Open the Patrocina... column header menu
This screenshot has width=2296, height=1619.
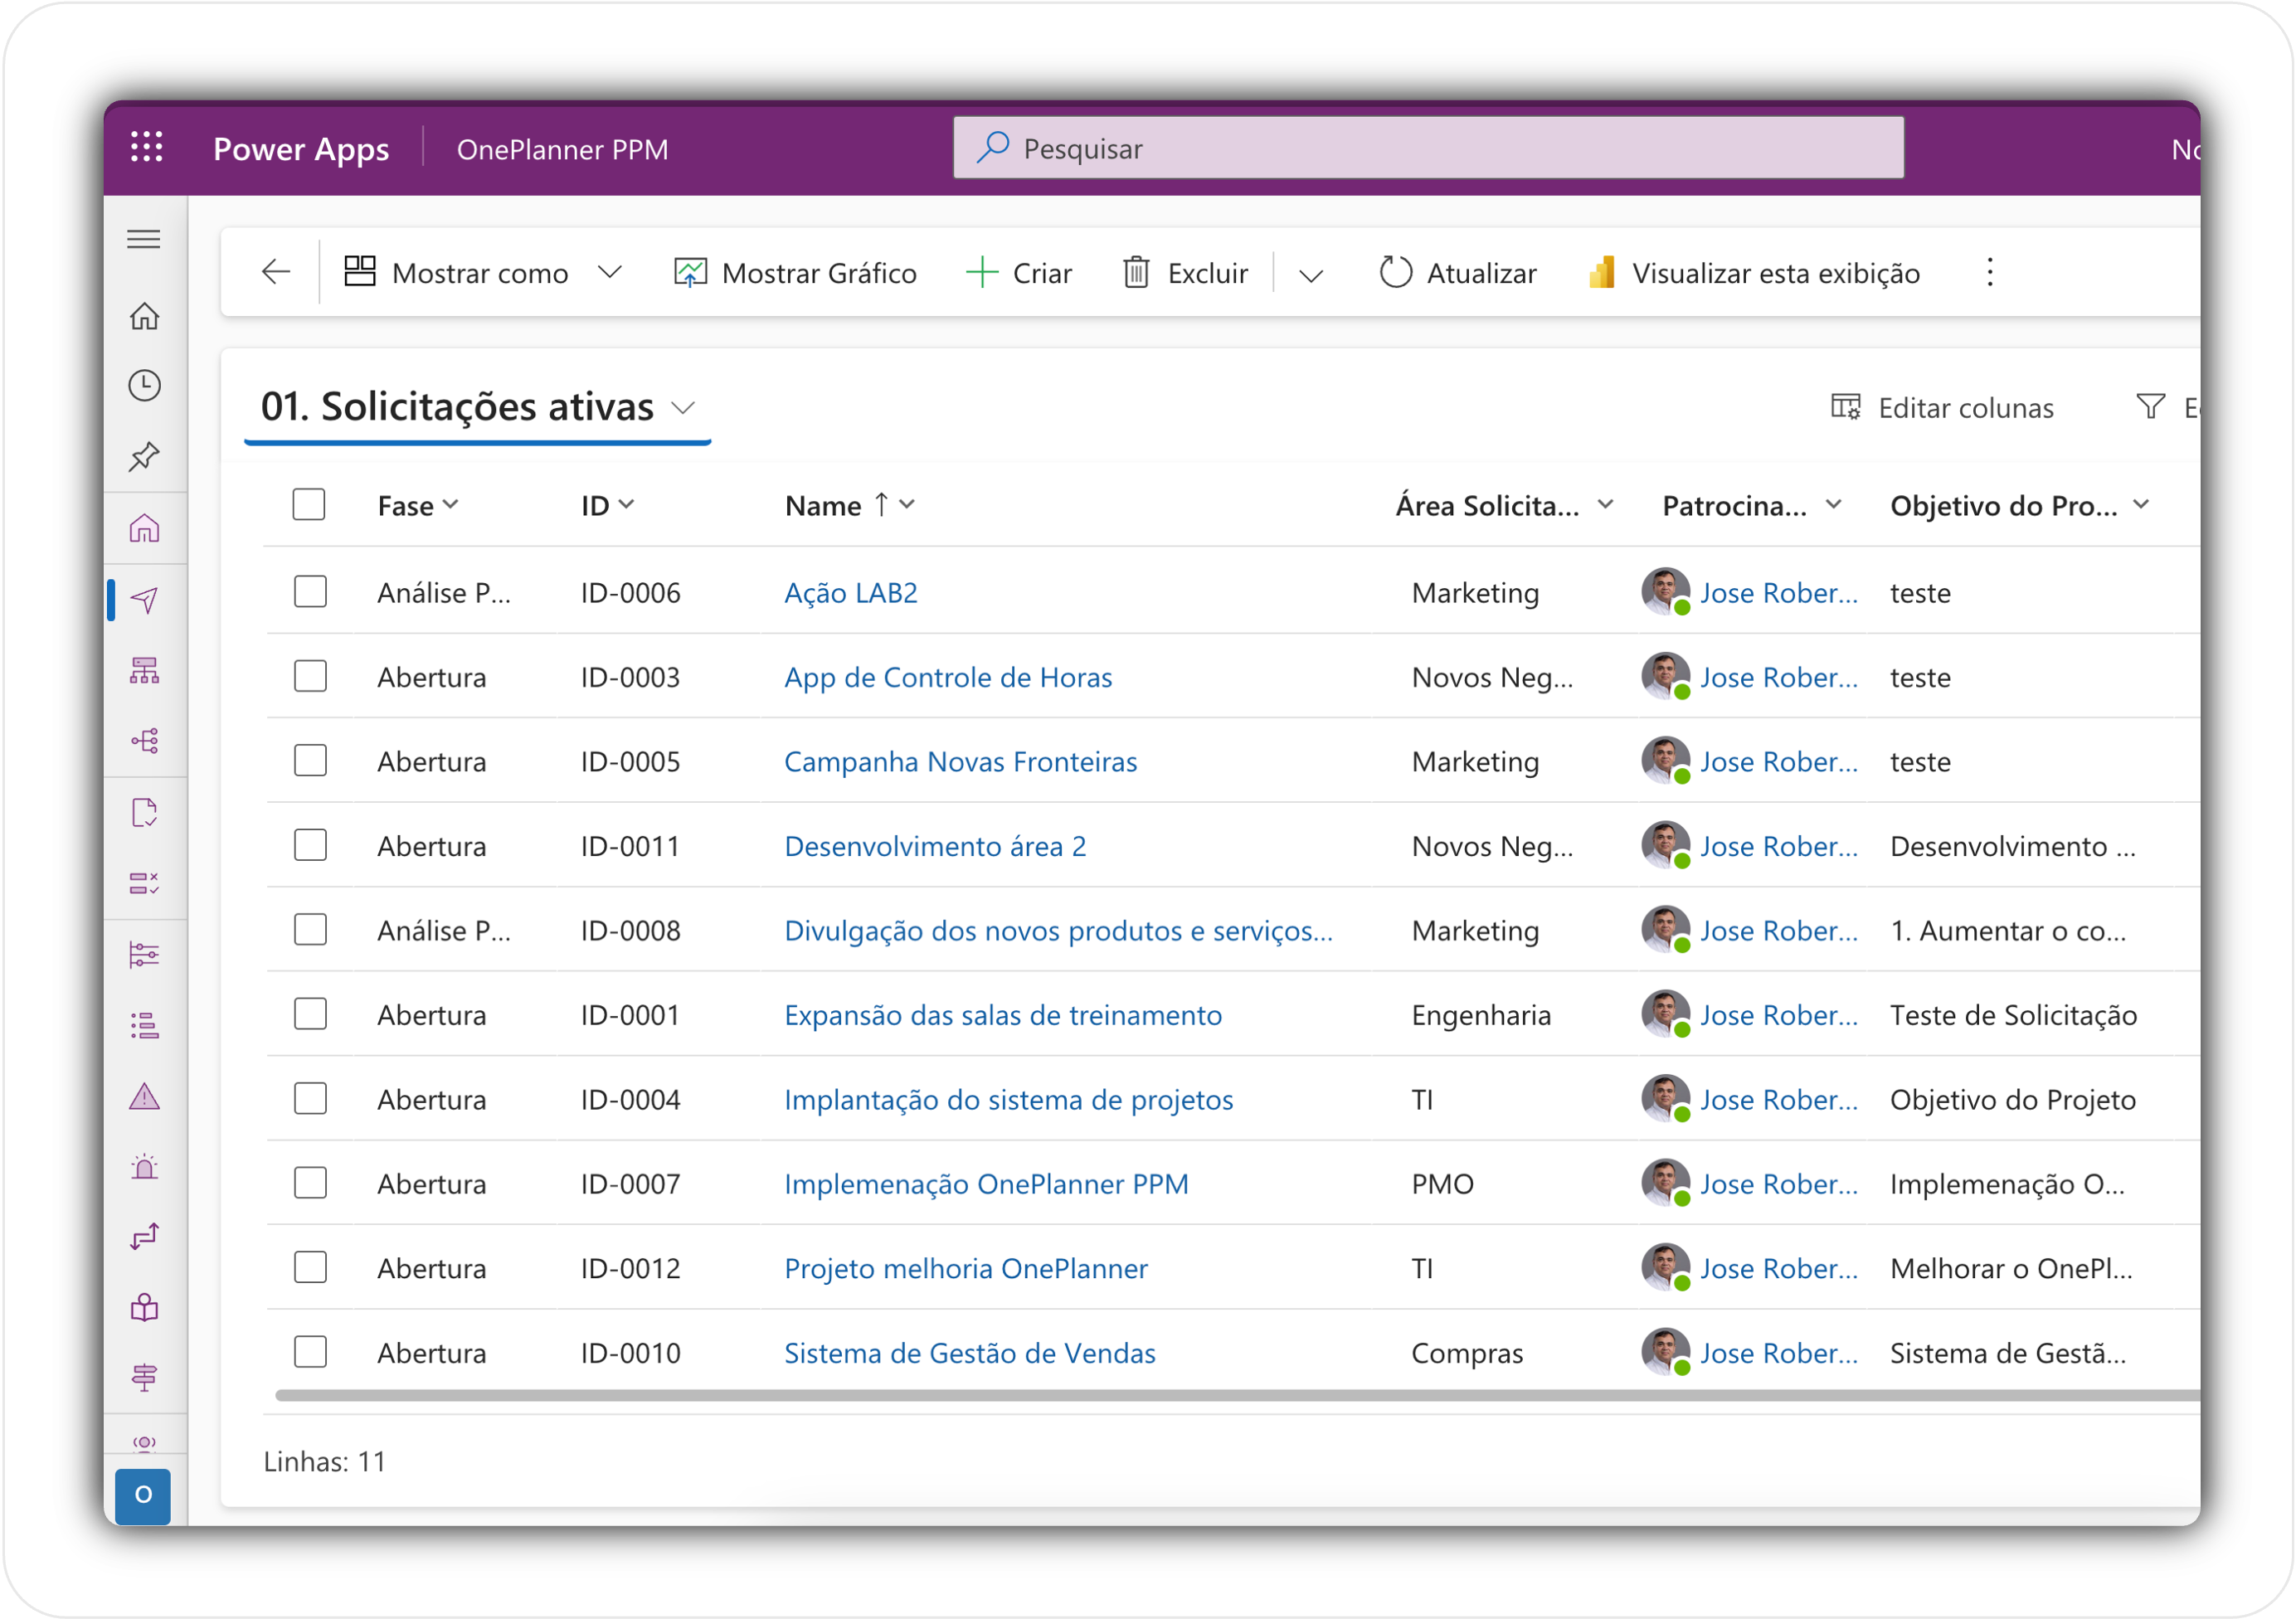pyautogui.click(x=1751, y=506)
